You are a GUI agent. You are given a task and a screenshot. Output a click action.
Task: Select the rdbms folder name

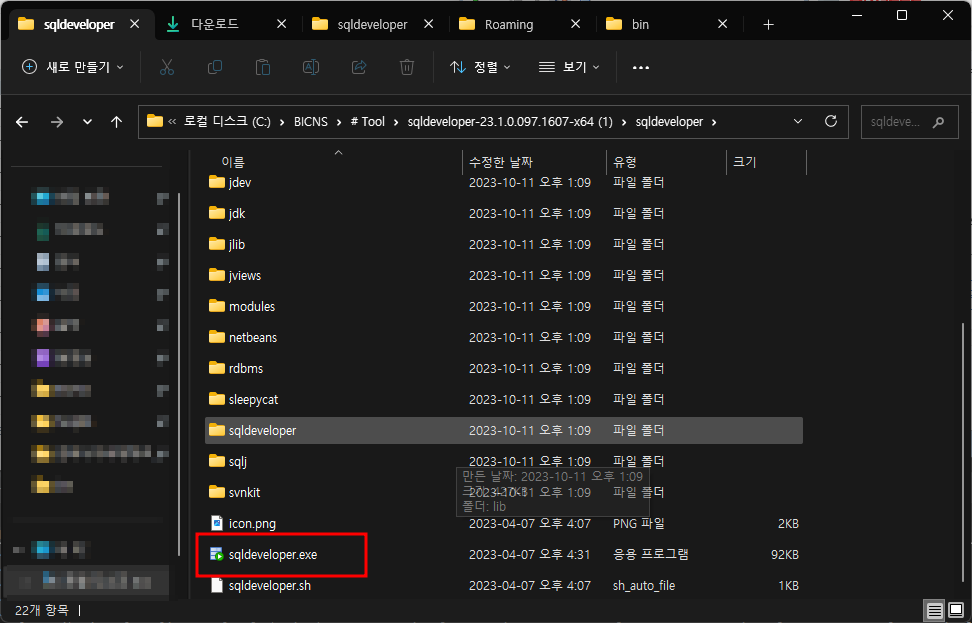246,368
